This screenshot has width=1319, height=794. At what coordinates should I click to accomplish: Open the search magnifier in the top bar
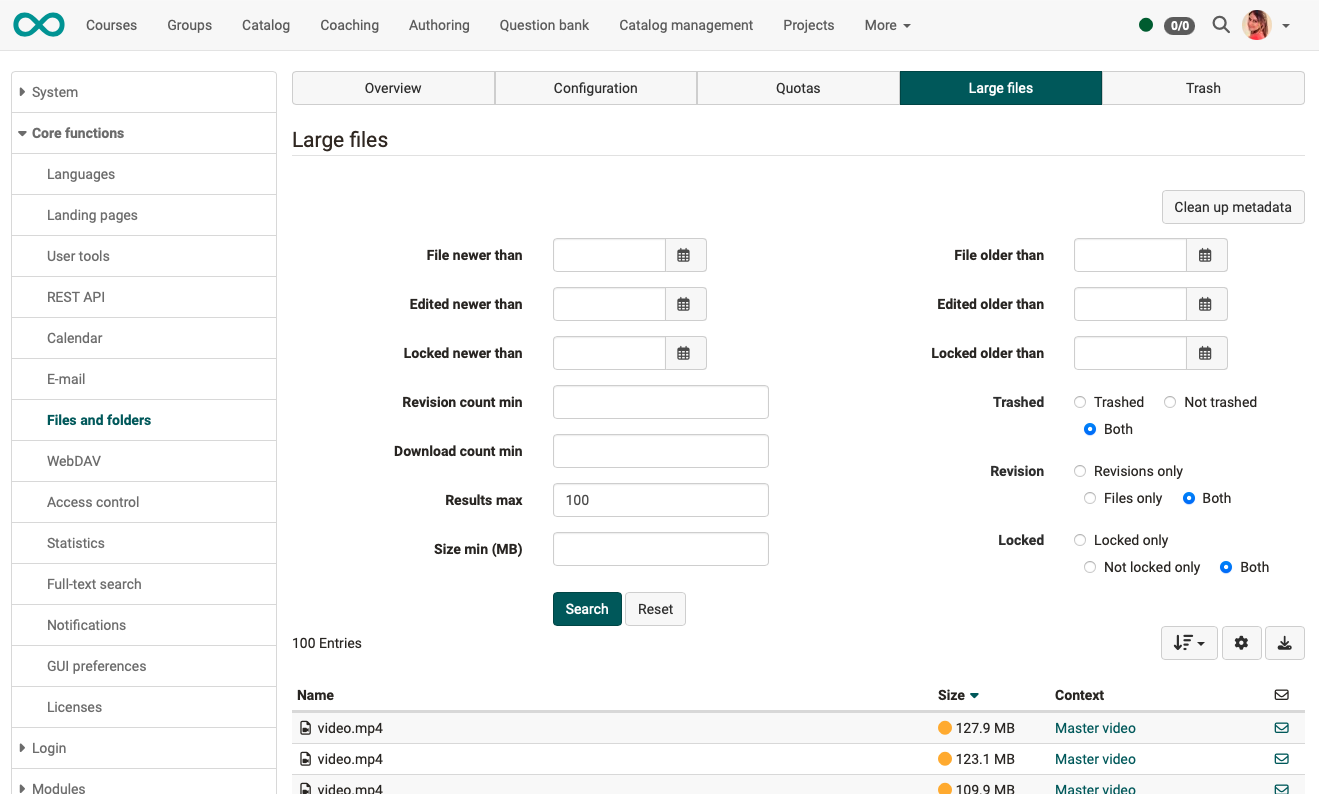pyautogui.click(x=1220, y=25)
